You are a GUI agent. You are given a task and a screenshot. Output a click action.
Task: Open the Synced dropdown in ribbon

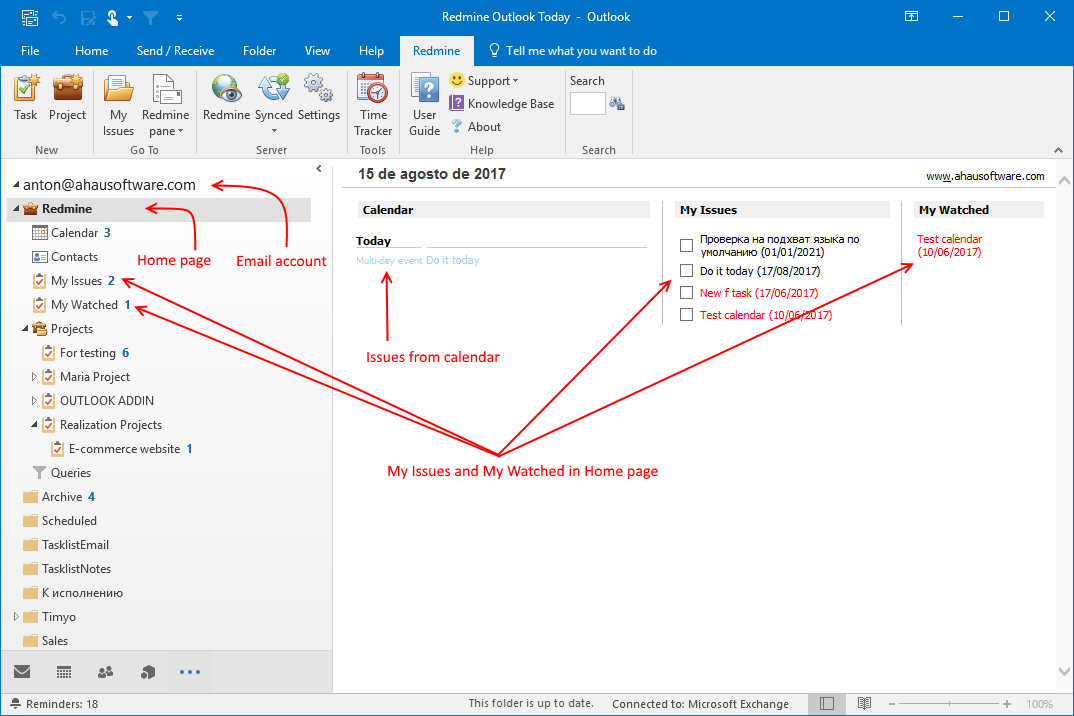pyautogui.click(x=273, y=106)
